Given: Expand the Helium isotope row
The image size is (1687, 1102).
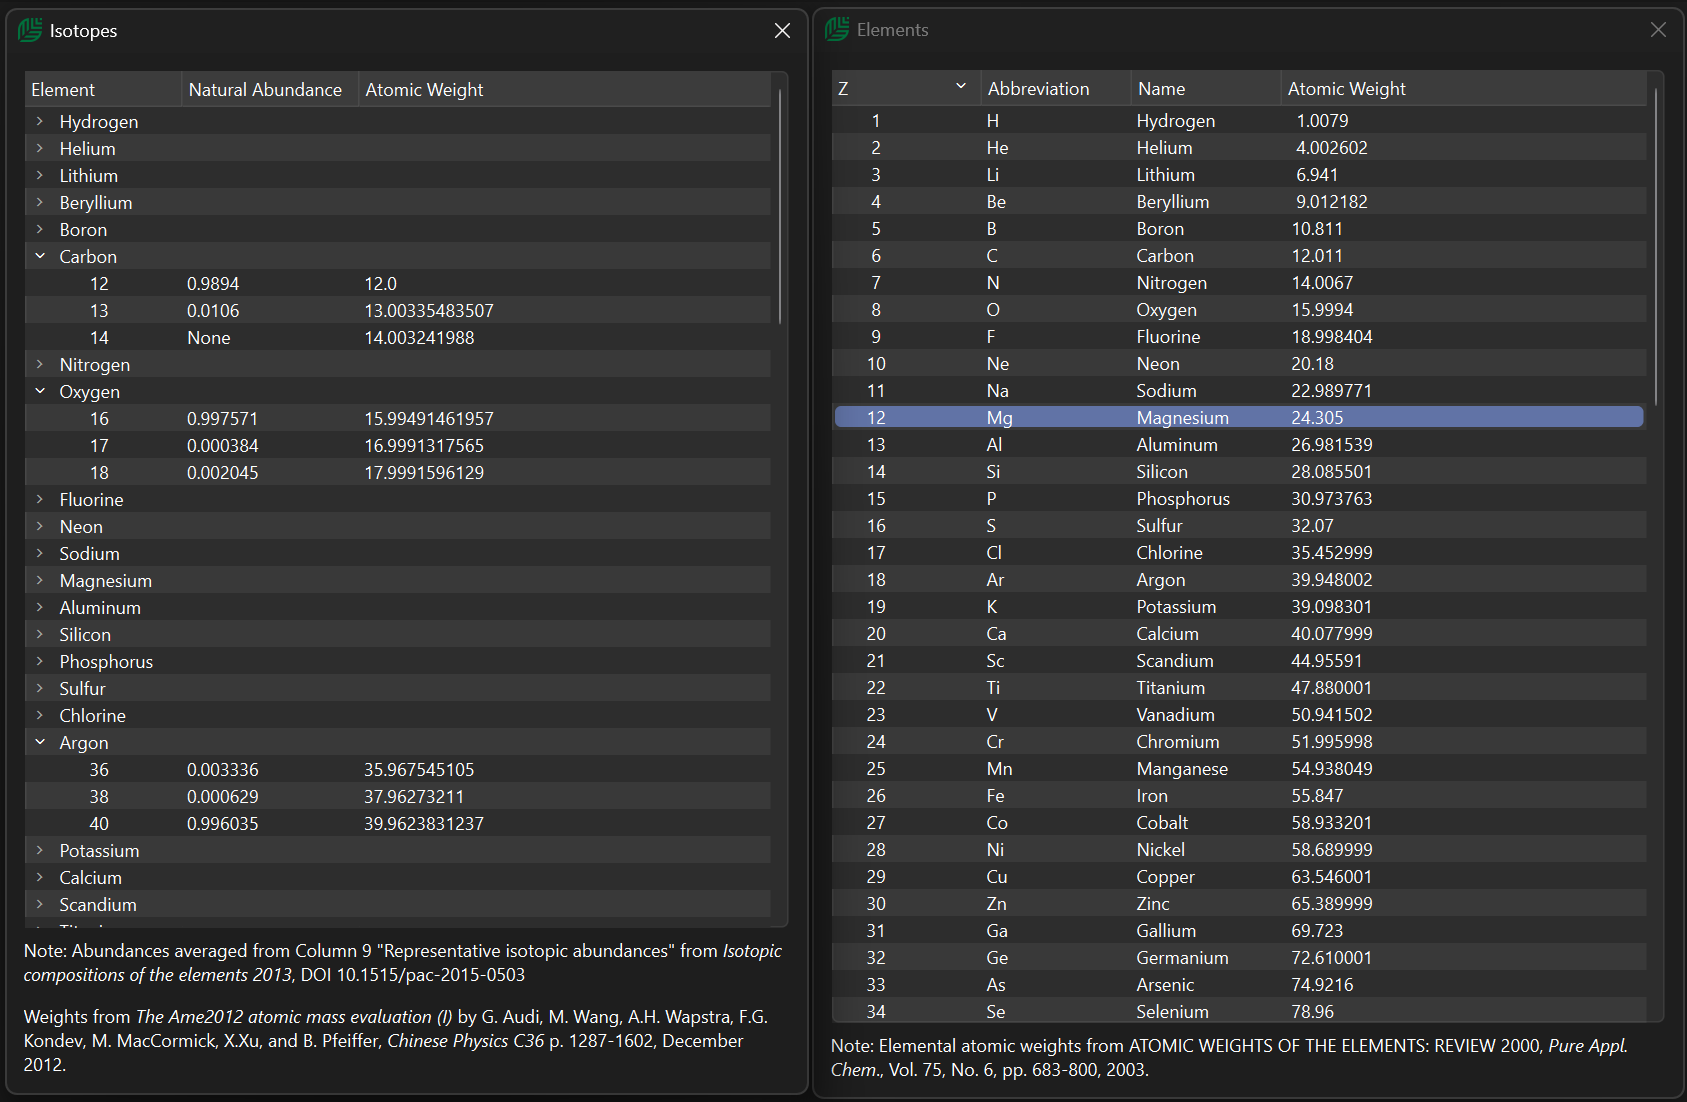Looking at the screenshot, I should (x=40, y=148).
